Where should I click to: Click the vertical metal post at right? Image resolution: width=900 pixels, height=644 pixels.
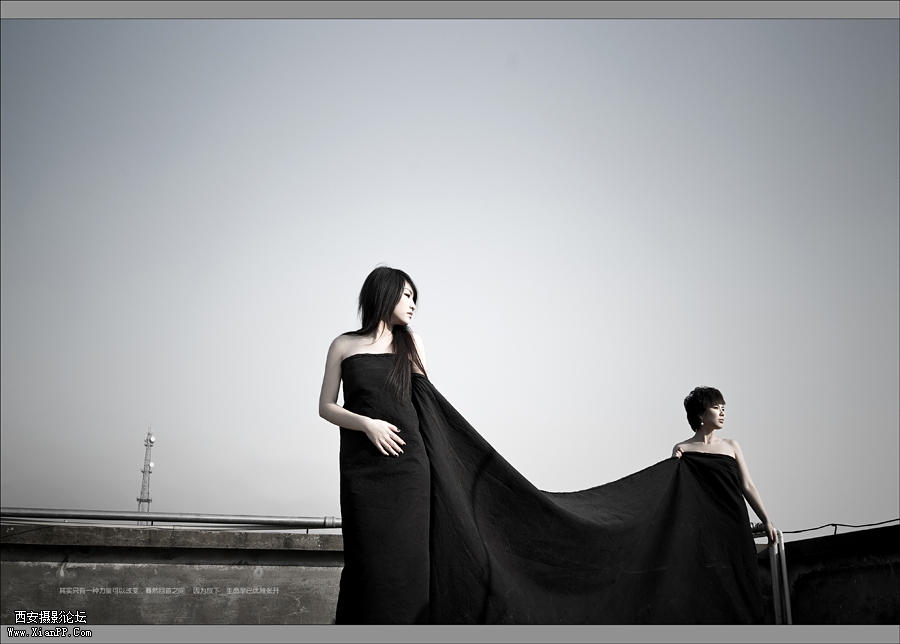click(779, 580)
